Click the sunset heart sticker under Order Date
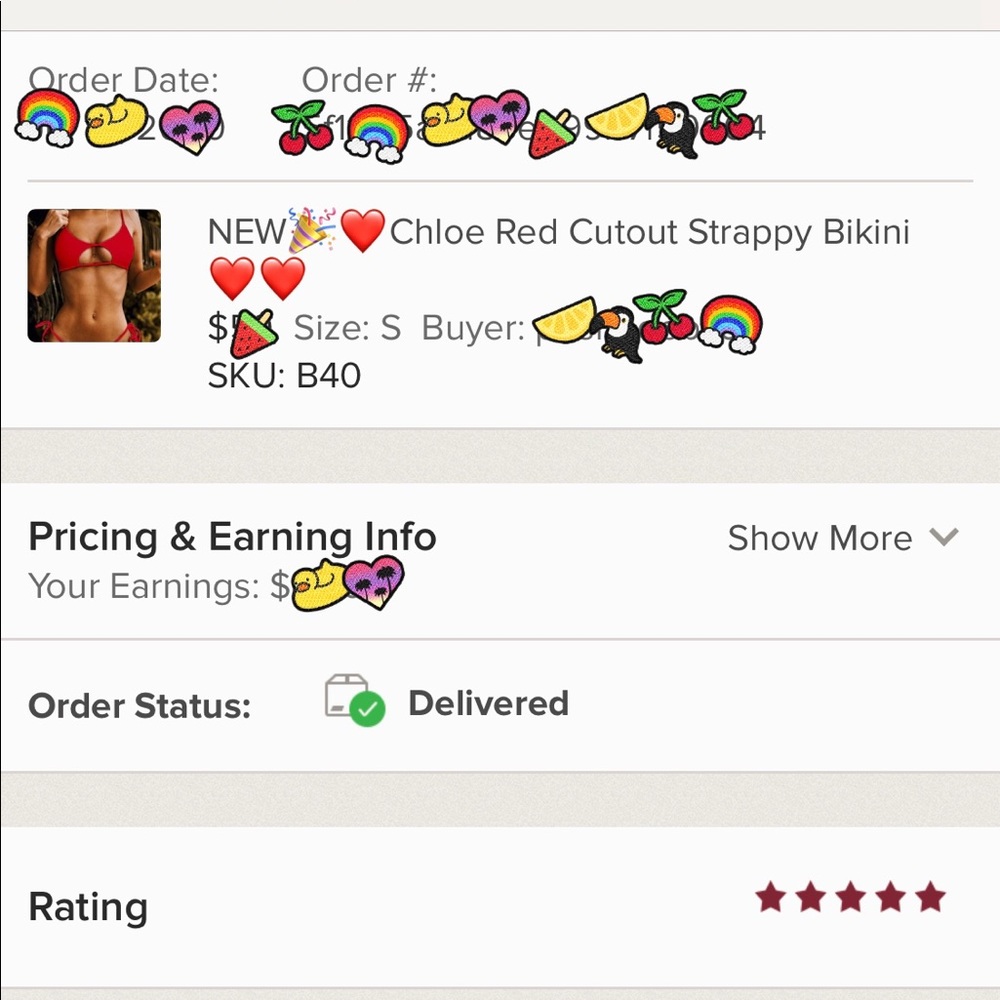 (191, 127)
